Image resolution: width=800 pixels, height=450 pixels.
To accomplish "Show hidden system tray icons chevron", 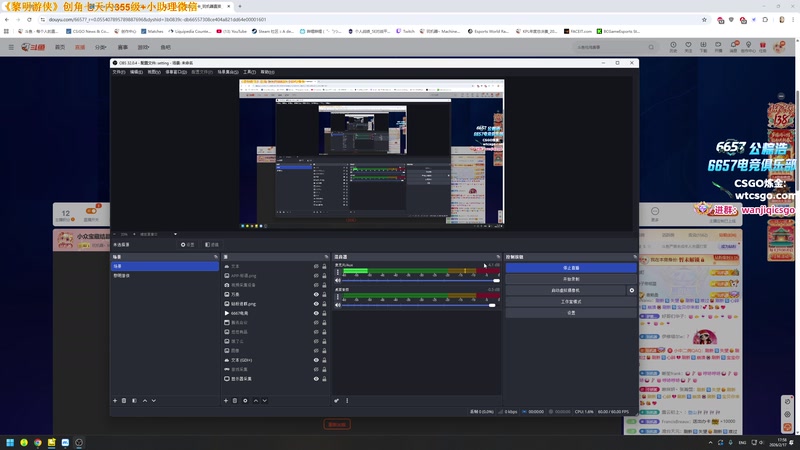I will coord(710,442).
